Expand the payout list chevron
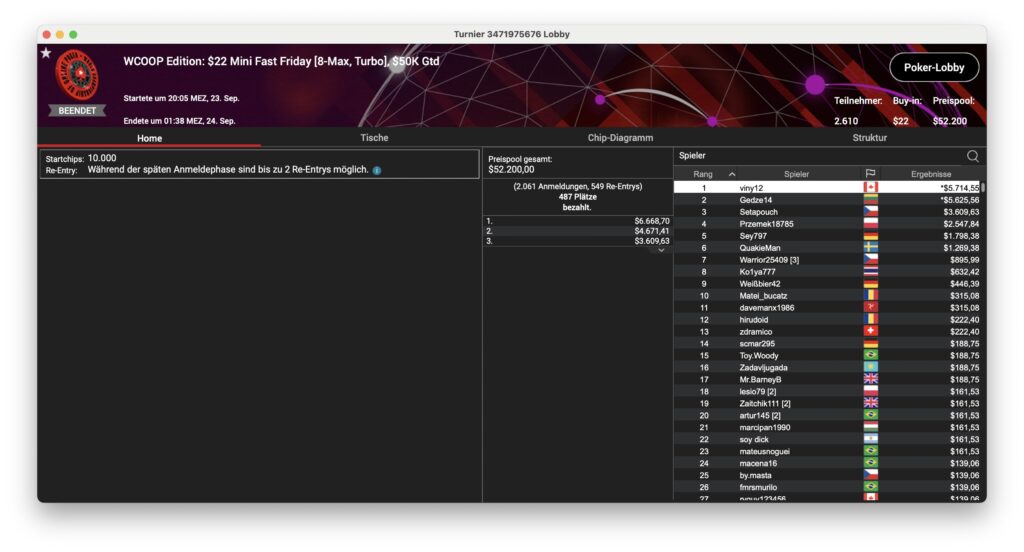 click(660, 250)
